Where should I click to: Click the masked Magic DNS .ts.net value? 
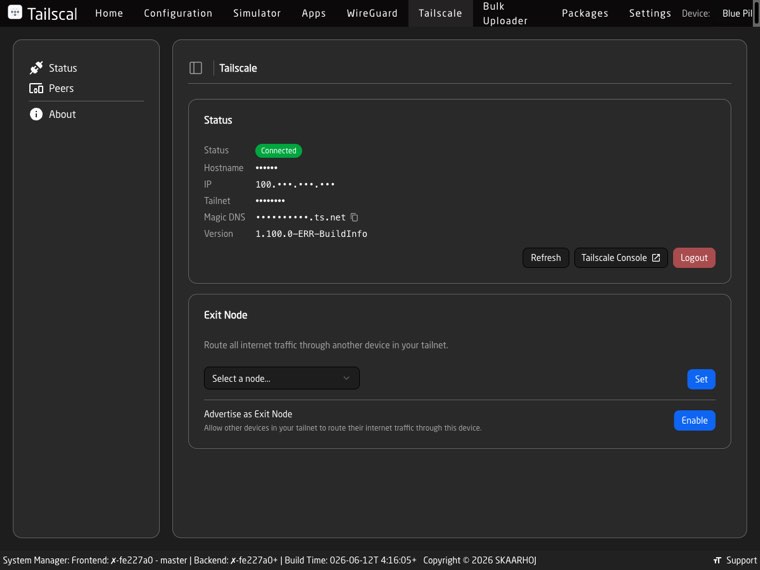coord(301,217)
